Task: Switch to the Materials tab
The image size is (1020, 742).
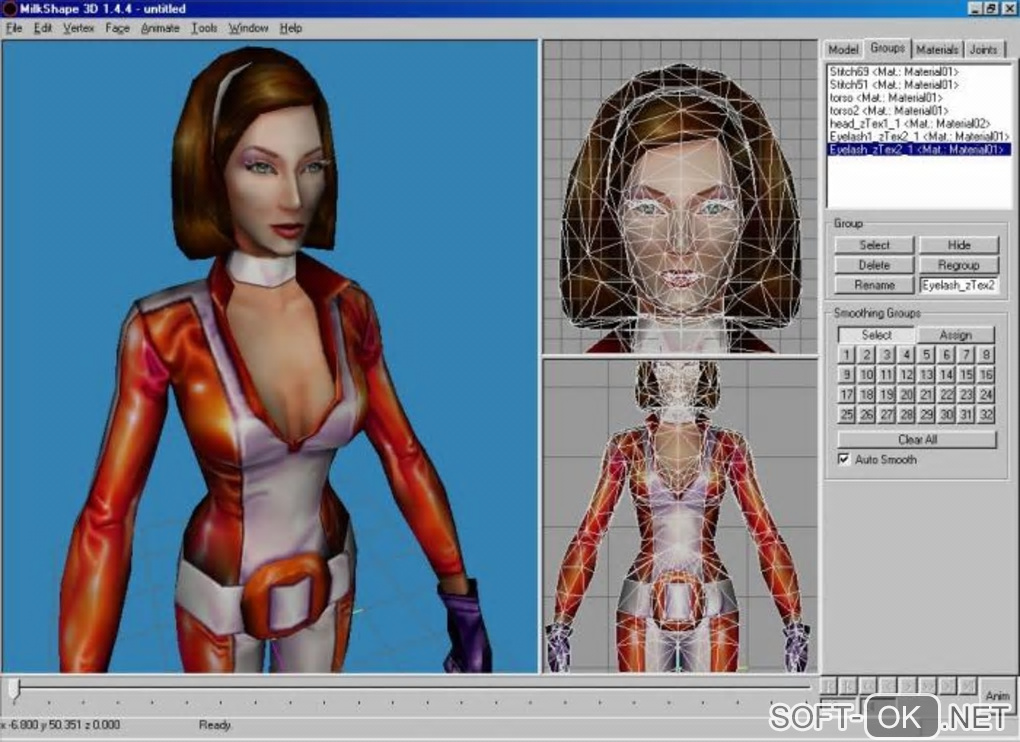Action: 937,49
